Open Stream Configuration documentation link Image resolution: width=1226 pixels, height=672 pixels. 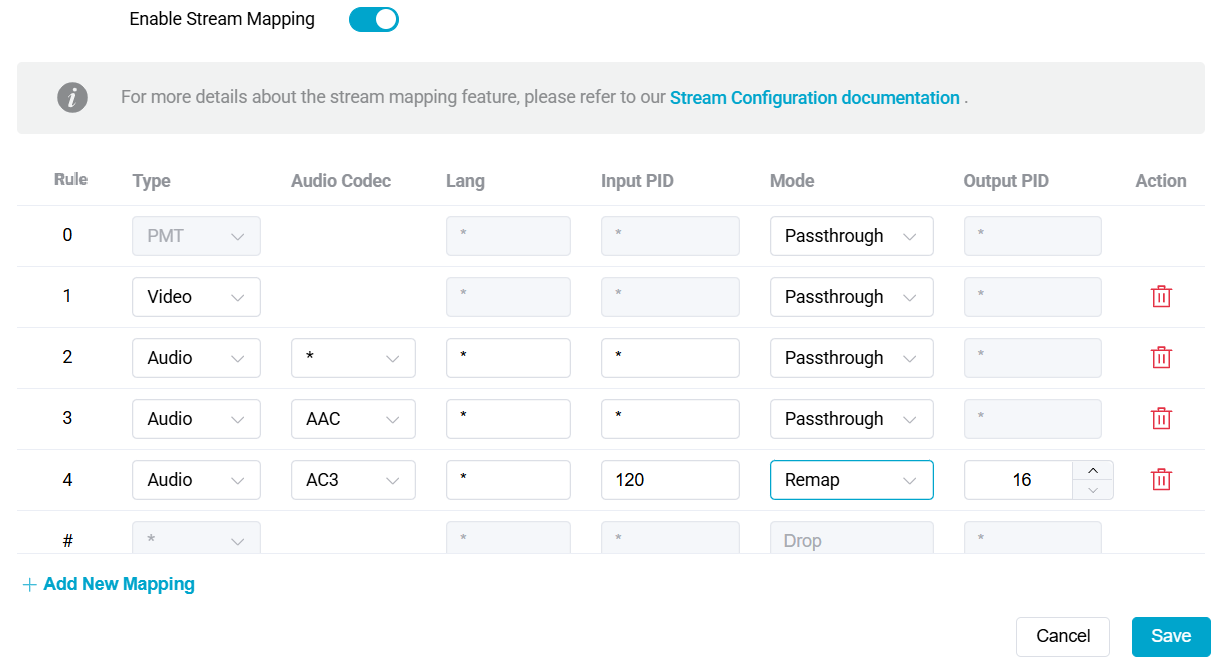(x=815, y=98)
